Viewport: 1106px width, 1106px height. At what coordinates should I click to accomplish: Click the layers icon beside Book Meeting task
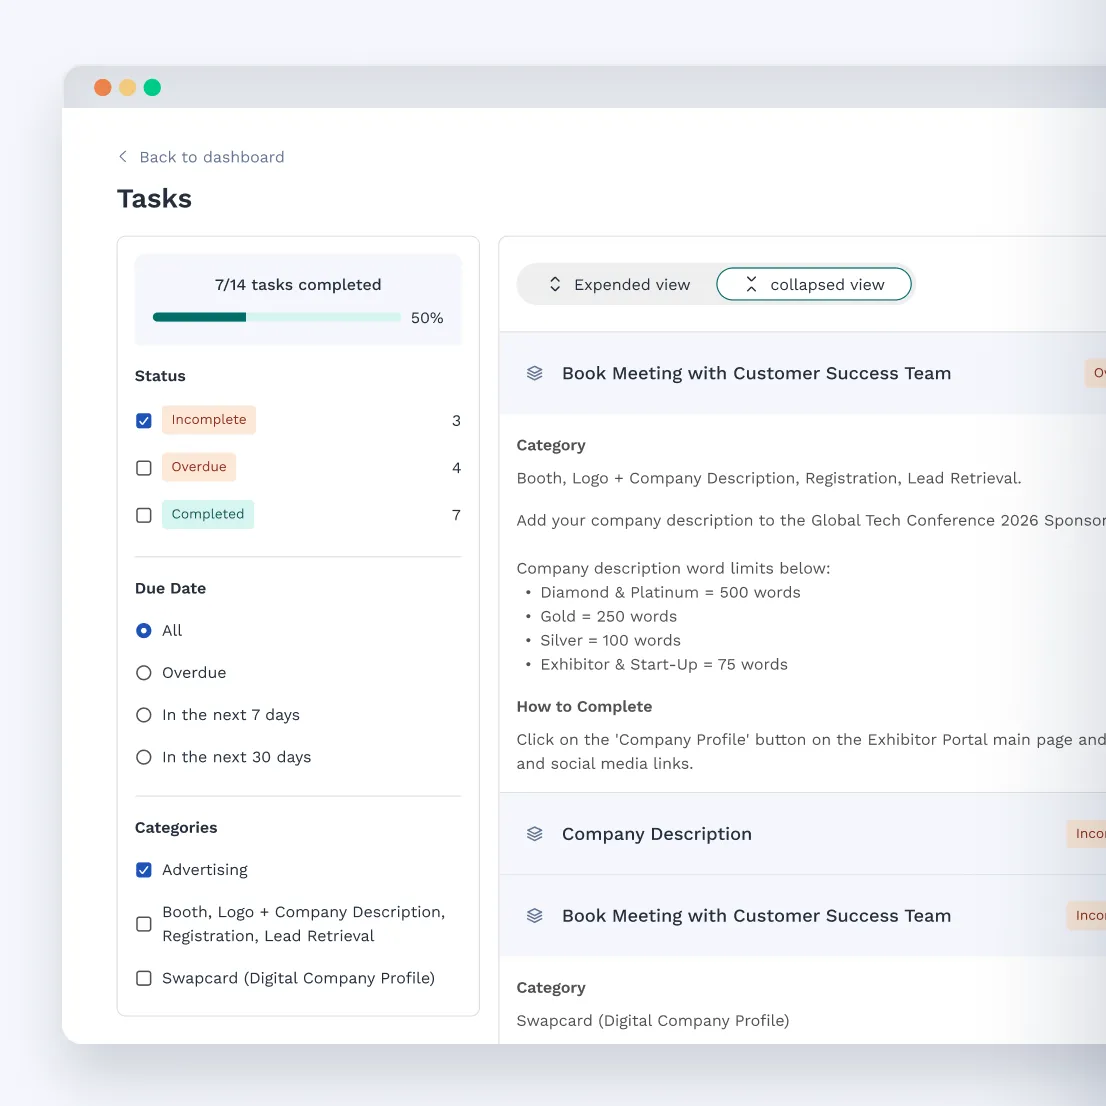[534, 372]
